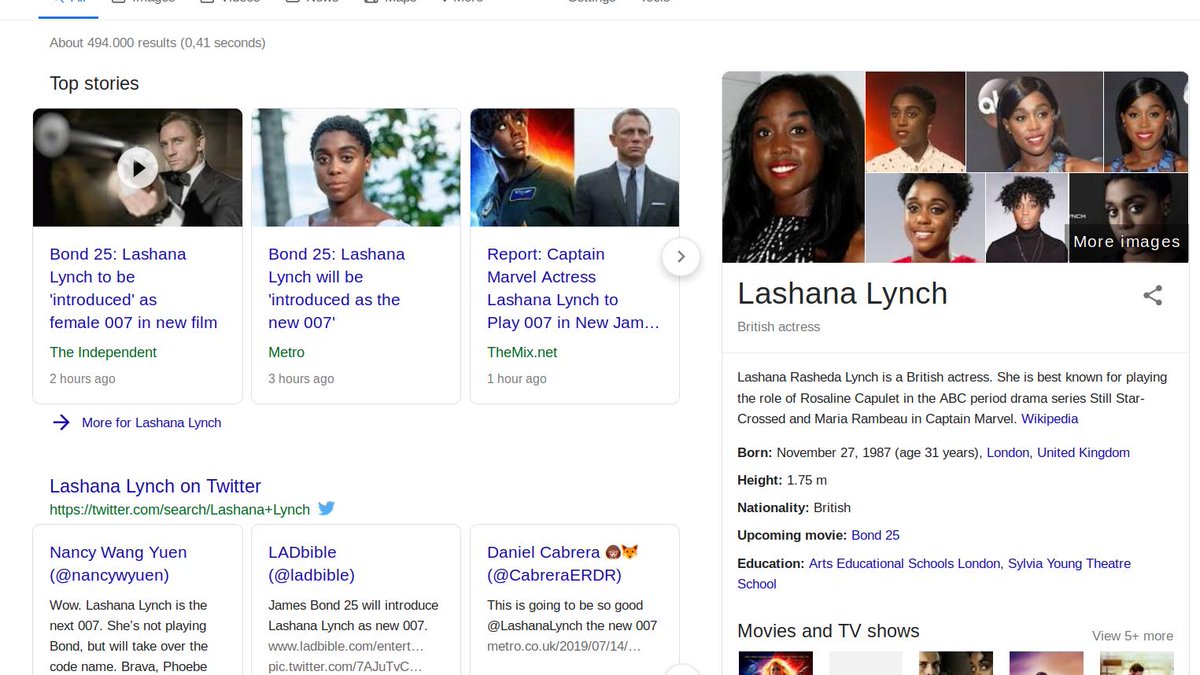Image resolution: width=1200 pixels, height=675 pixels.
Task: Open More images thumbnail overlay
Action: pyautogui.click(x=1128, y=218)
